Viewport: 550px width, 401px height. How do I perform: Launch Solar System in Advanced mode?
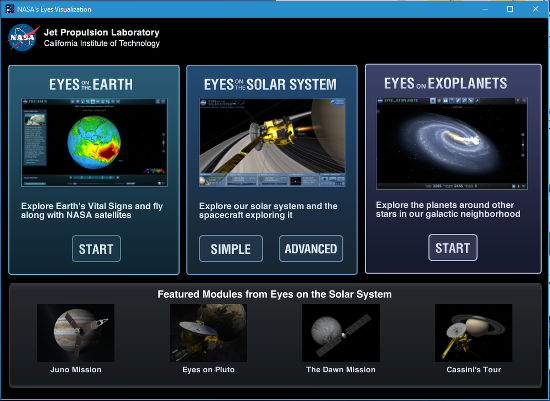[311, 249]
